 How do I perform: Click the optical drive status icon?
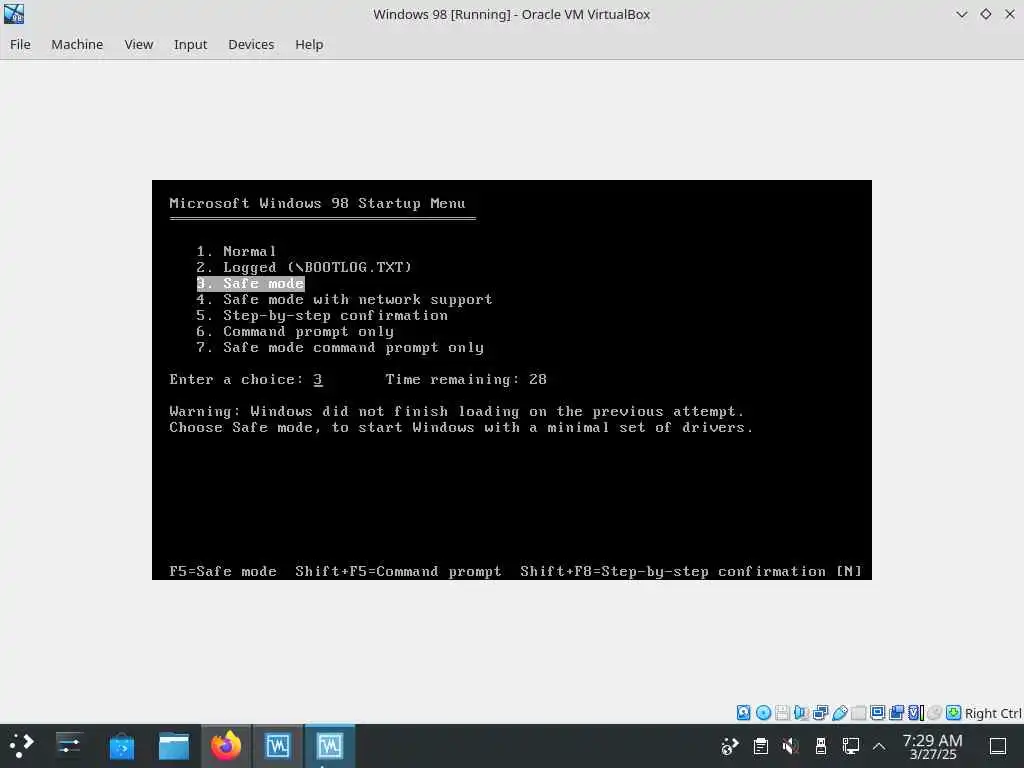click(763, 712)
